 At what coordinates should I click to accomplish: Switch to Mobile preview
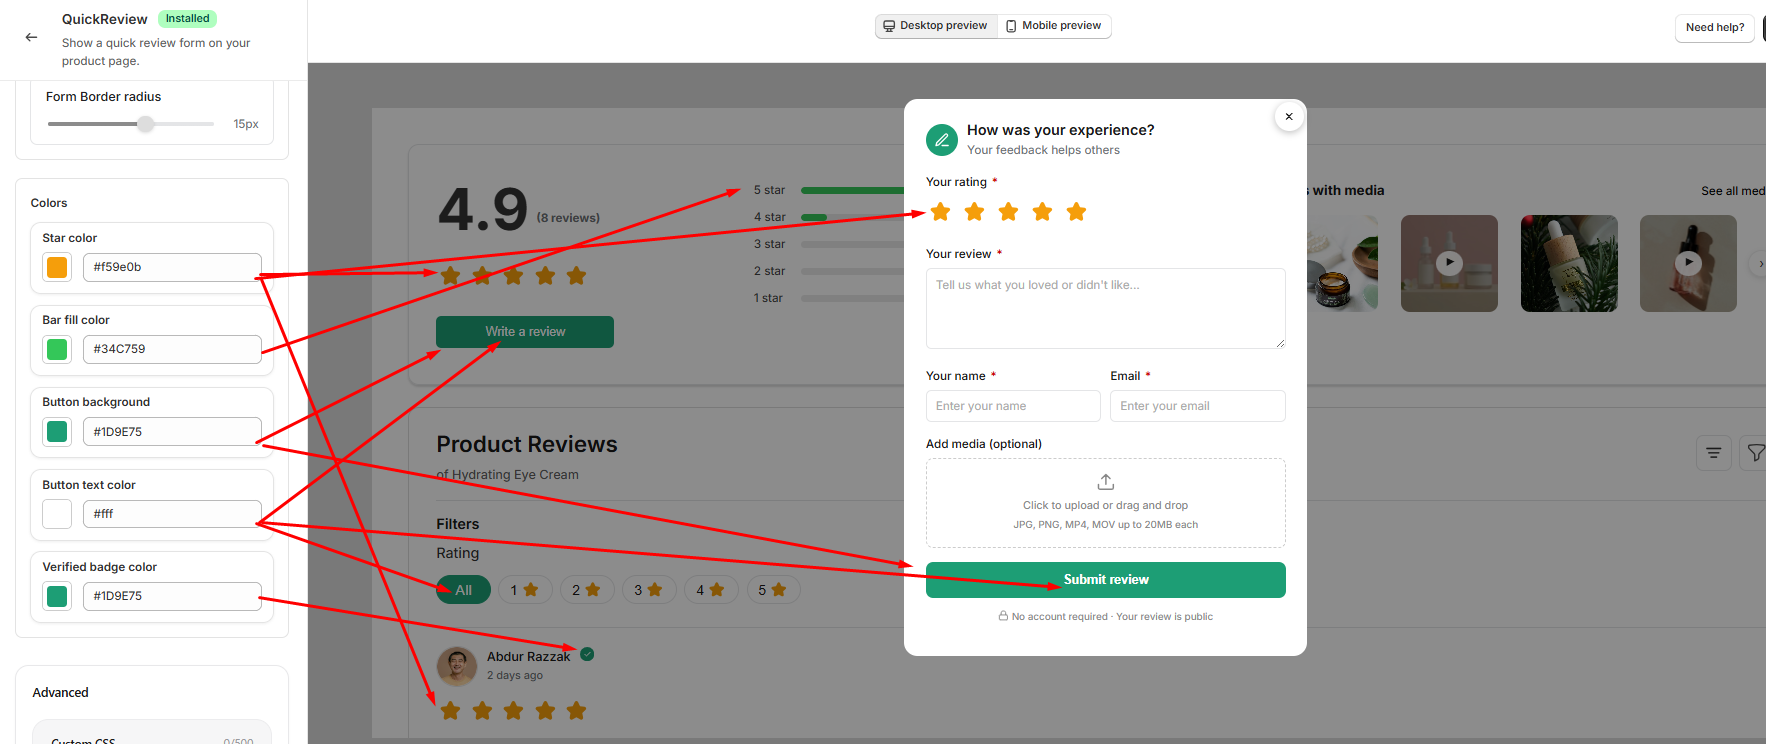[x=1054, y=26]
